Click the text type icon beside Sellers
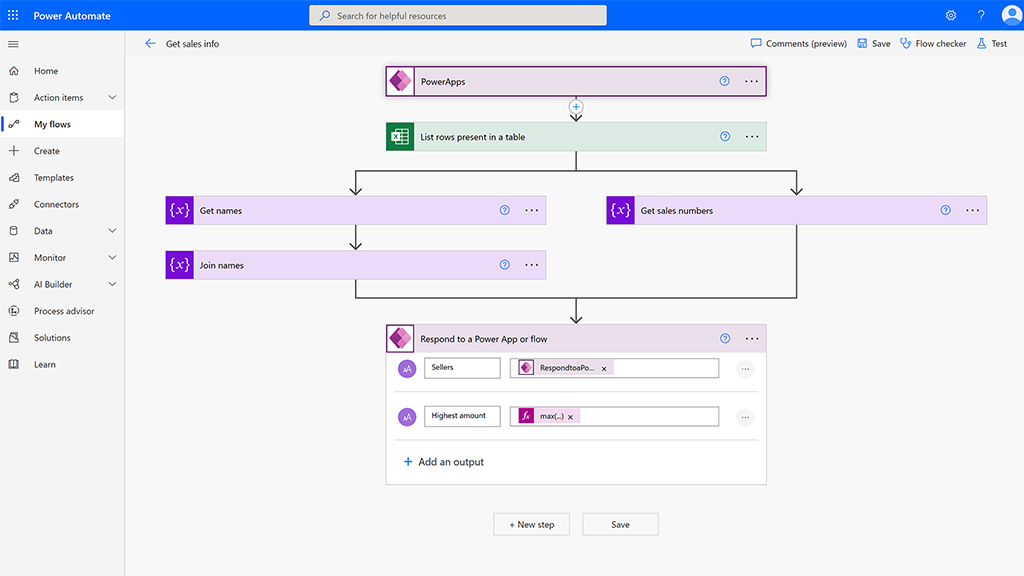 click(x=407, y=369)
